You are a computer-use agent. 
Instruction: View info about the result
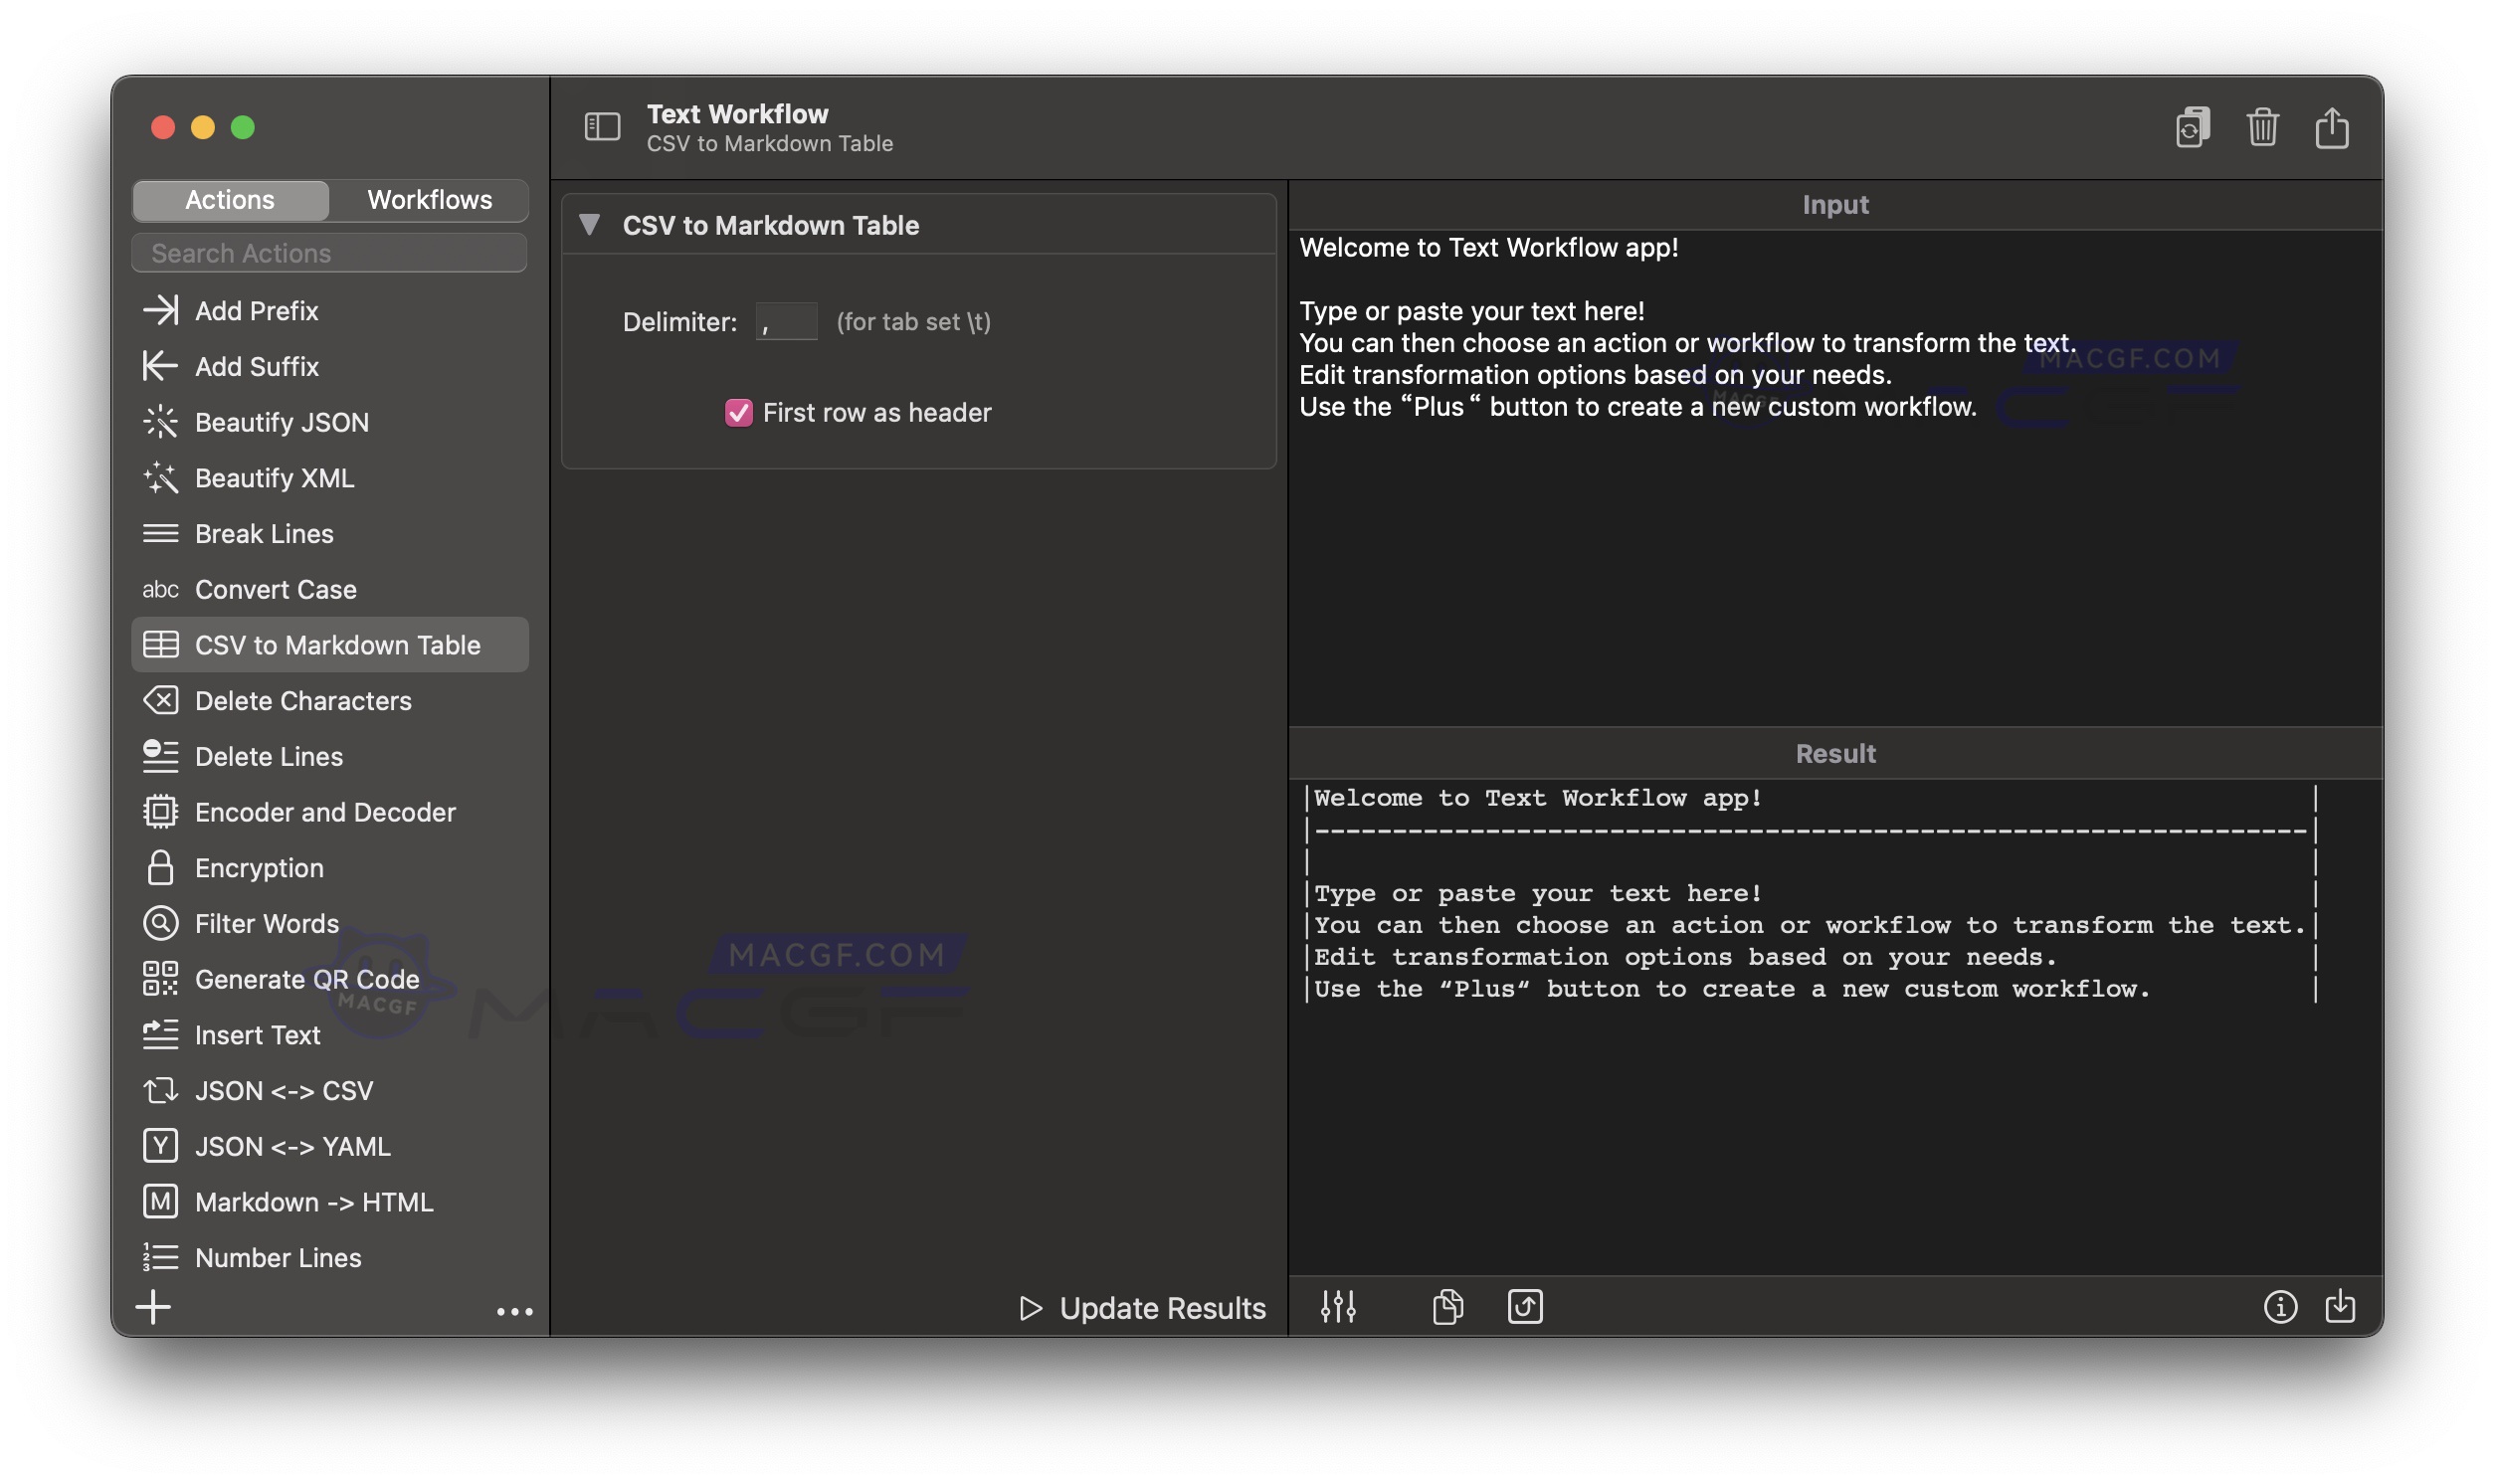(x=2280, y=1307)
